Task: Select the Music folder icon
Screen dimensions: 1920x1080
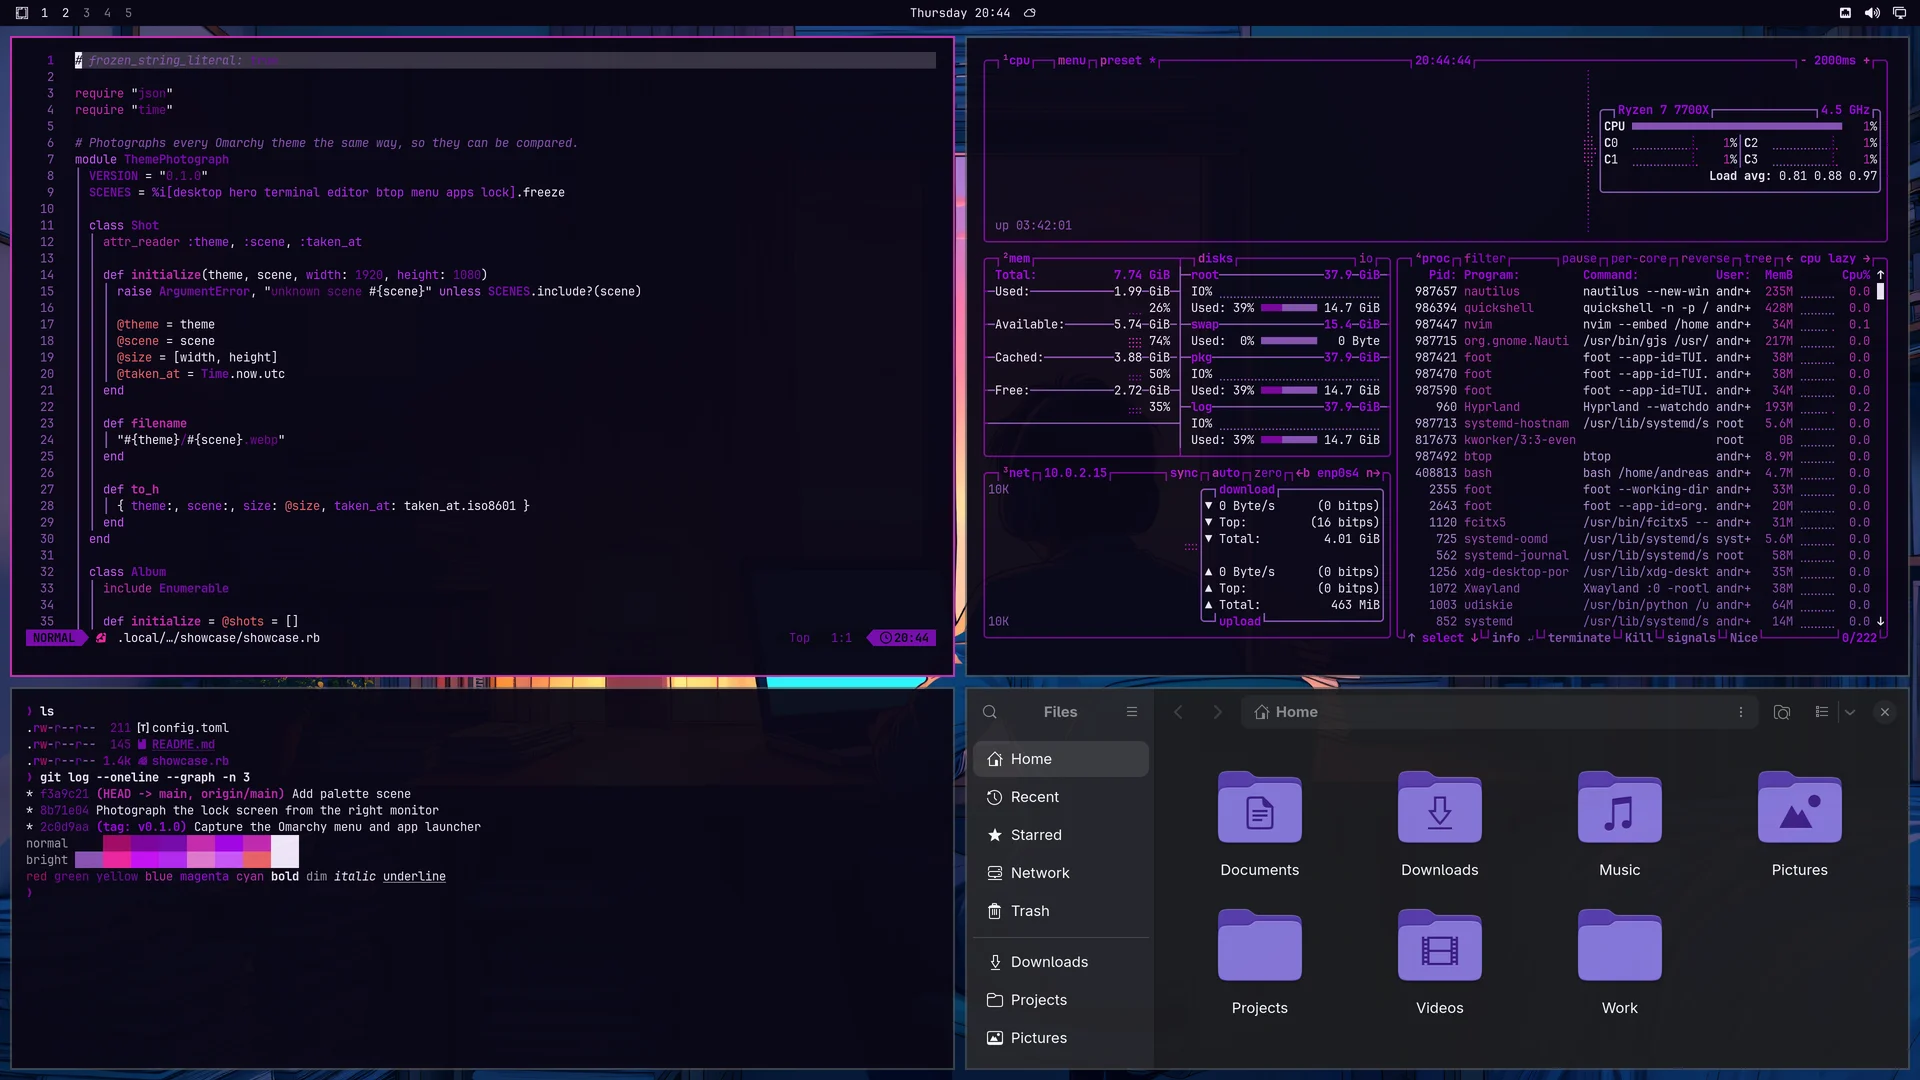Action: [1620, 808]
